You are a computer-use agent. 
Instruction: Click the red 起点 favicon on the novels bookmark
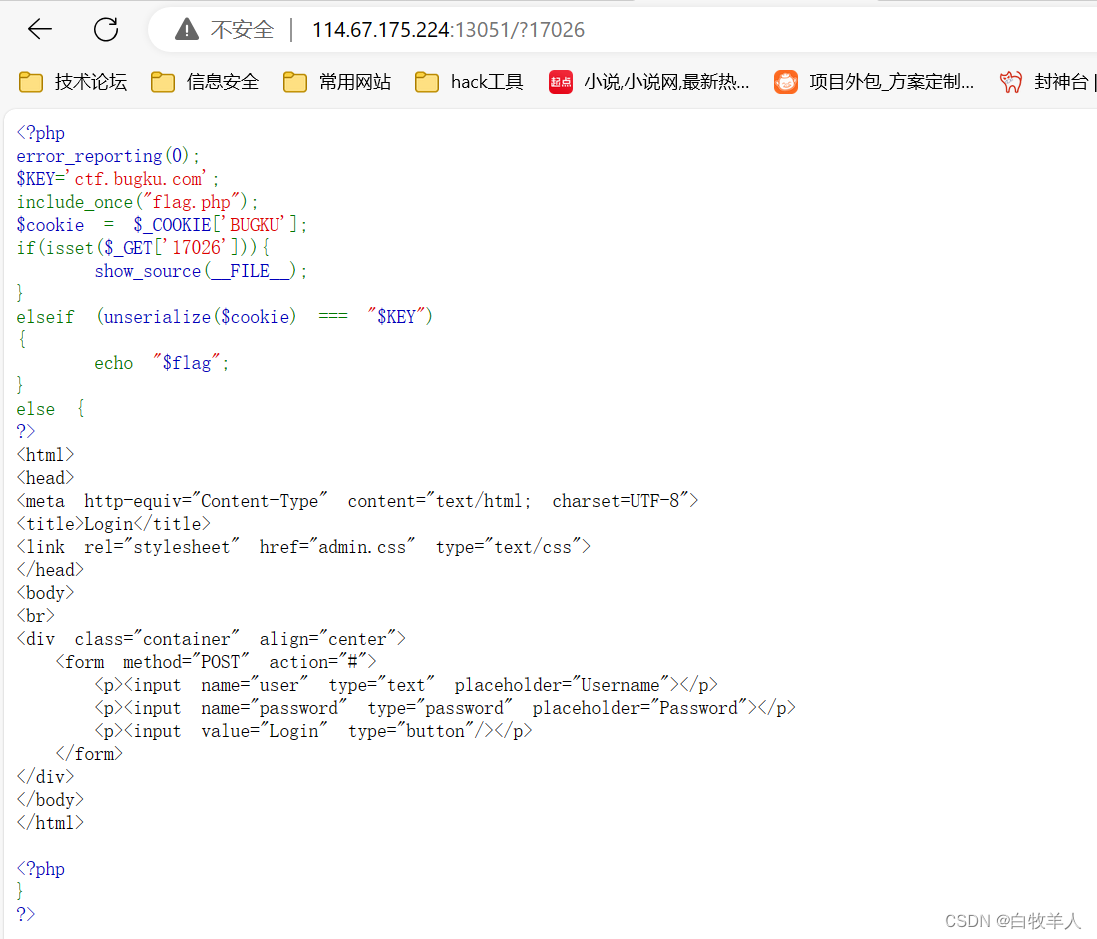point(560,81)
